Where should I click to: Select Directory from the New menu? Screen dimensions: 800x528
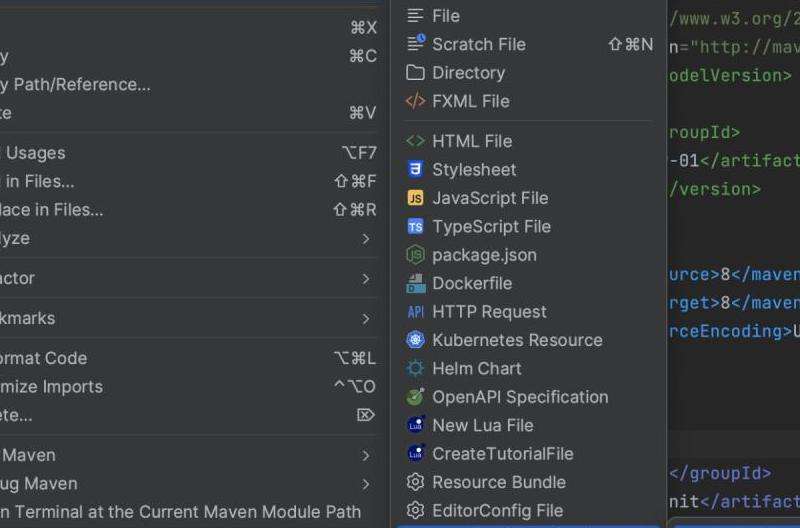(x=468, y=73)
